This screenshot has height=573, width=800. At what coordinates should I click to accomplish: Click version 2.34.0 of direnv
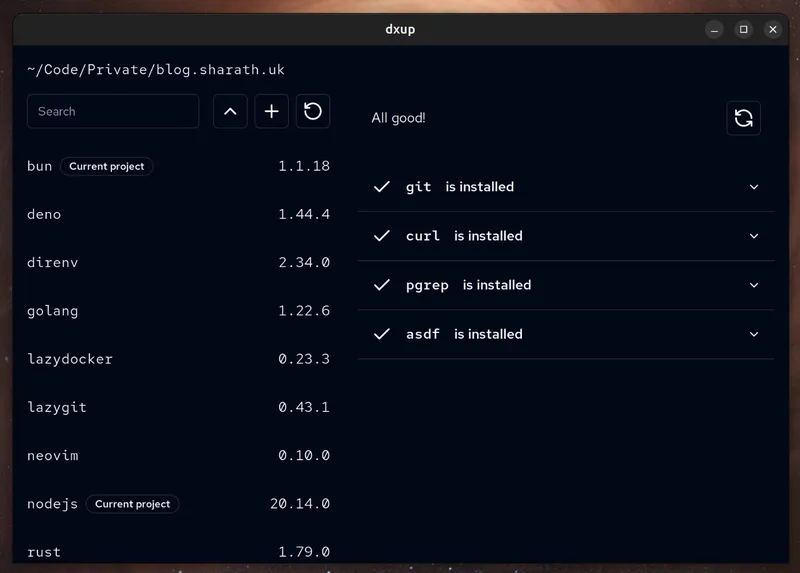304,262
